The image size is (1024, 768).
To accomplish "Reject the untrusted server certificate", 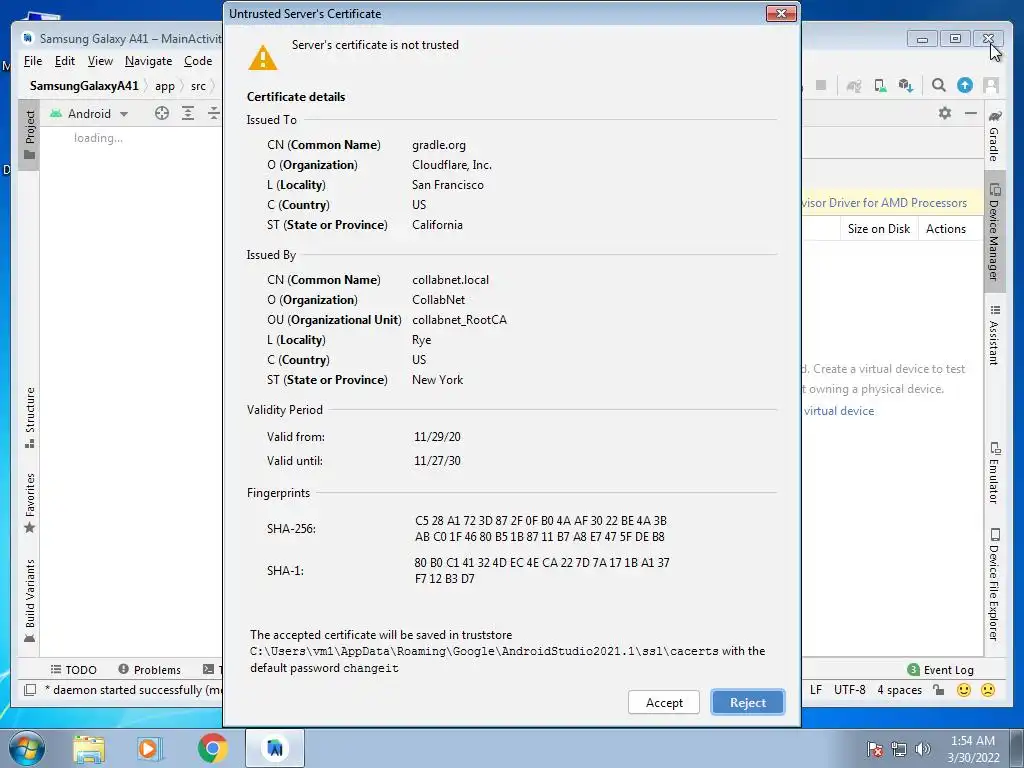I will click(748, 703).
